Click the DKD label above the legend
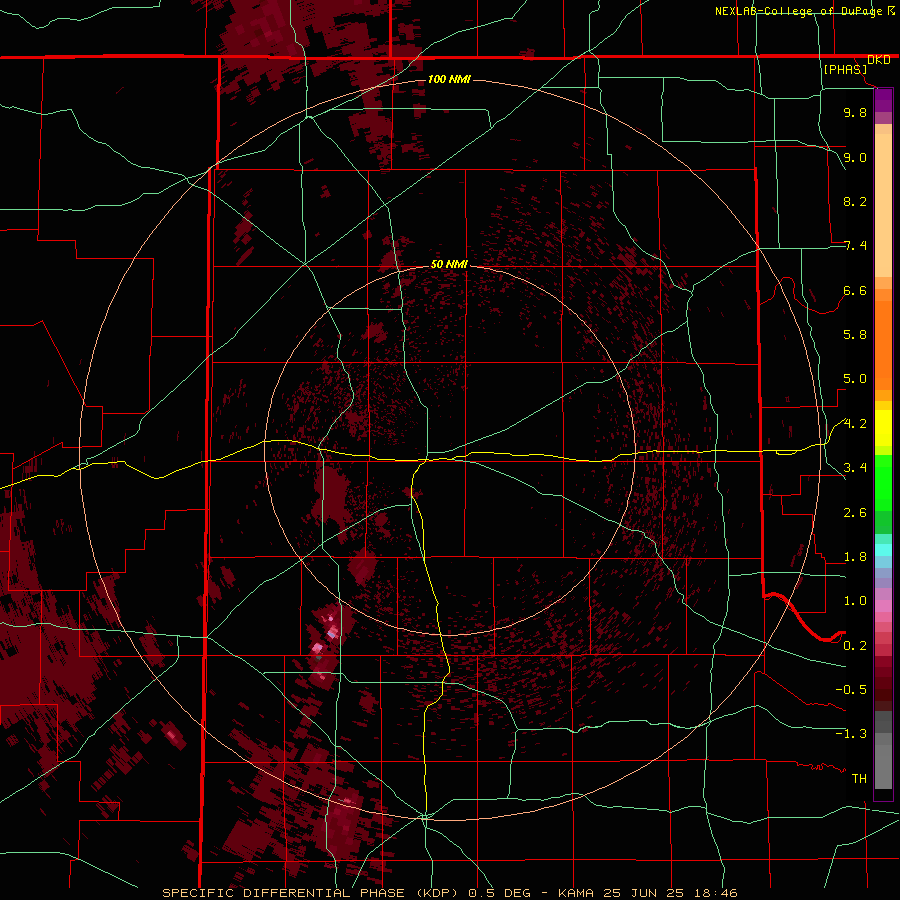Screen dimensions: 900x900 (879, 60)
